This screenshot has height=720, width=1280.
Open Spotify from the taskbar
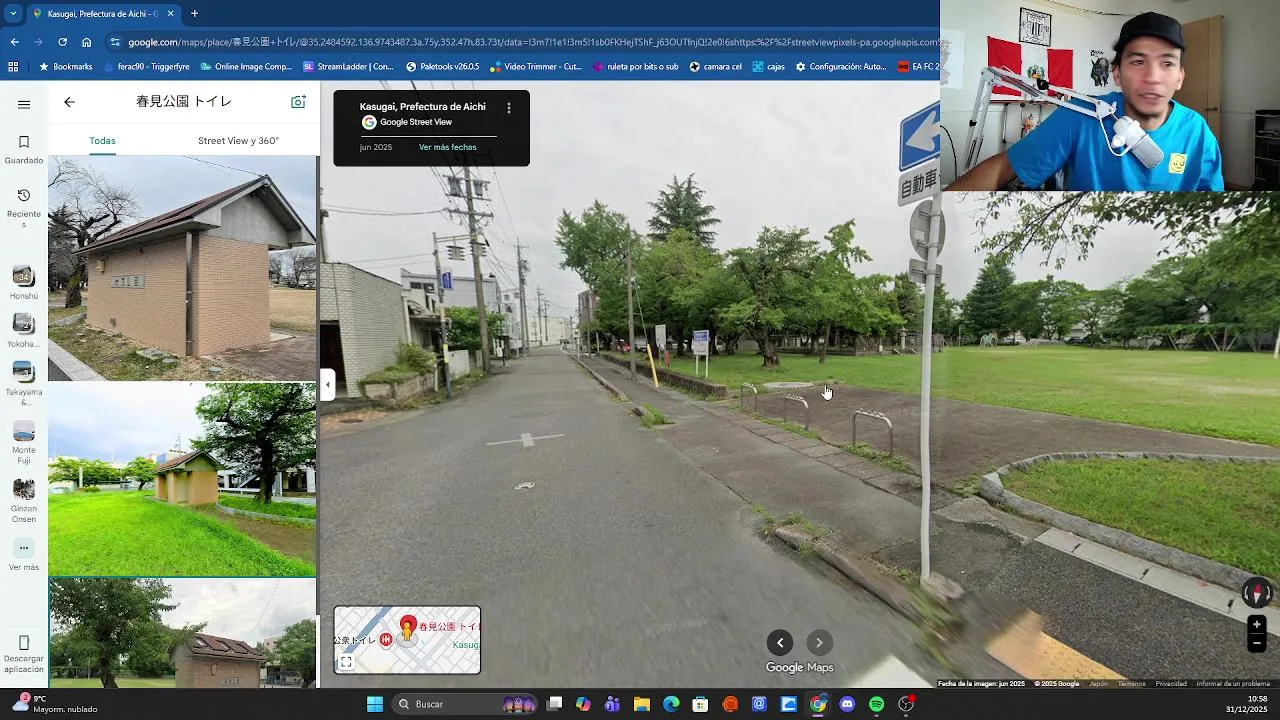pos(876,704)
